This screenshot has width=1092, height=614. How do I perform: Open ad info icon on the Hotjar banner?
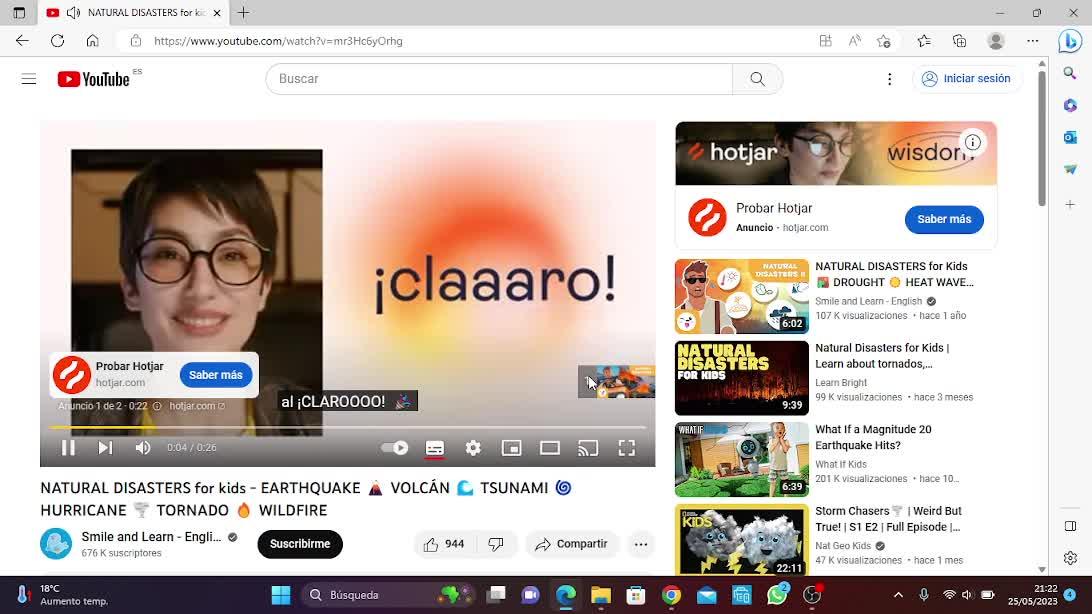point(972,142)
